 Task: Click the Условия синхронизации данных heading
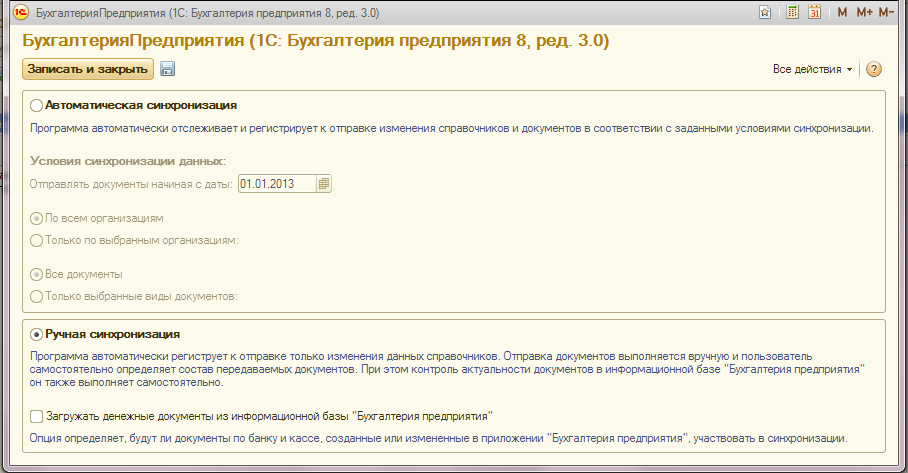[128, 162]
